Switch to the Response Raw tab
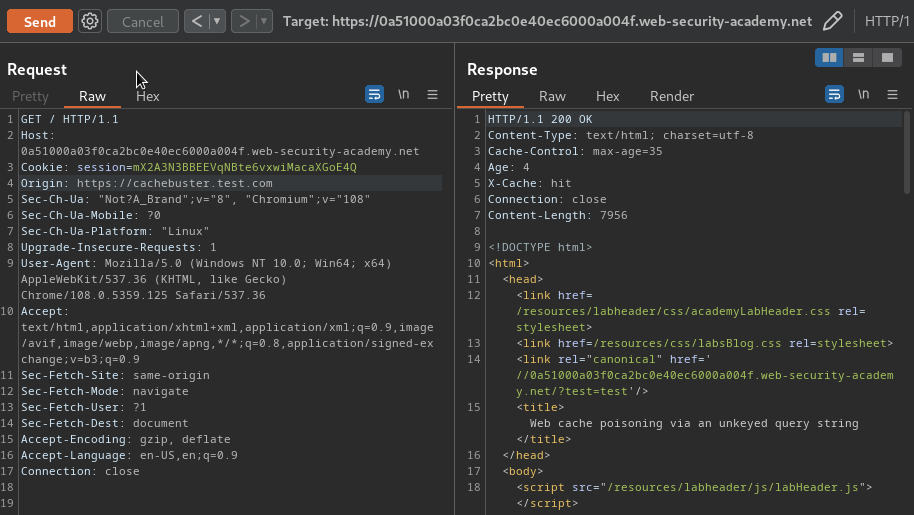The image size is (914, 515). (552, 96)
